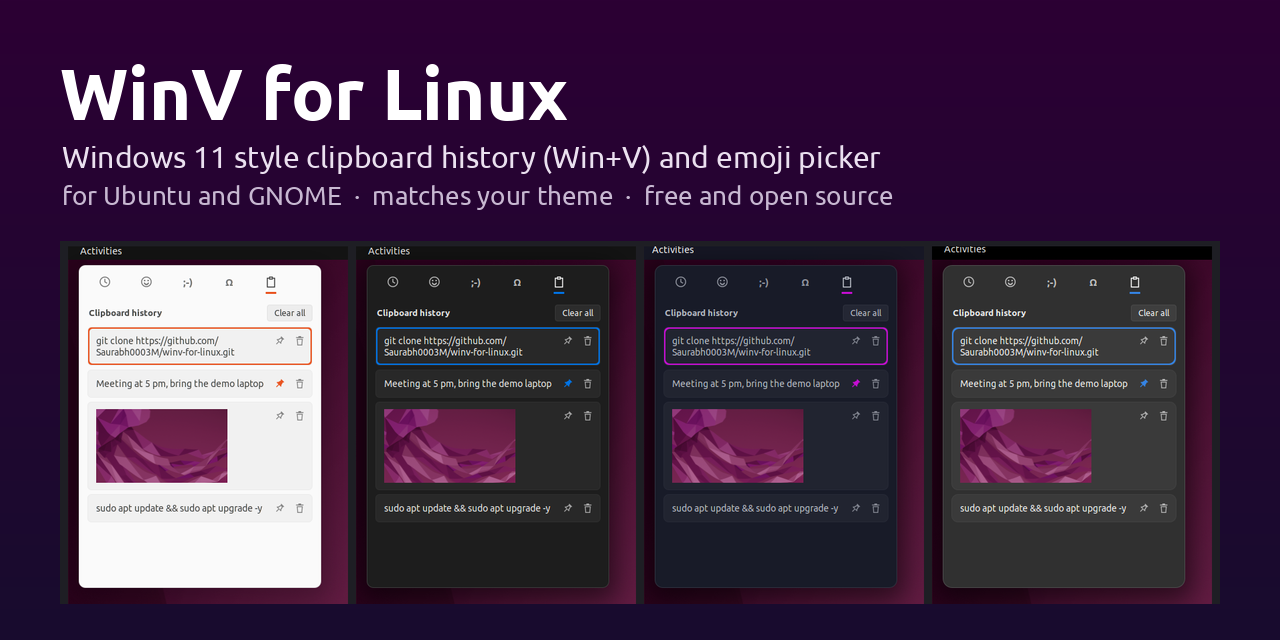The width and height of the screenshot is (1280, 640).
Task: Unpin the Meeting entry in the black panel
Action: click(568, 384)
